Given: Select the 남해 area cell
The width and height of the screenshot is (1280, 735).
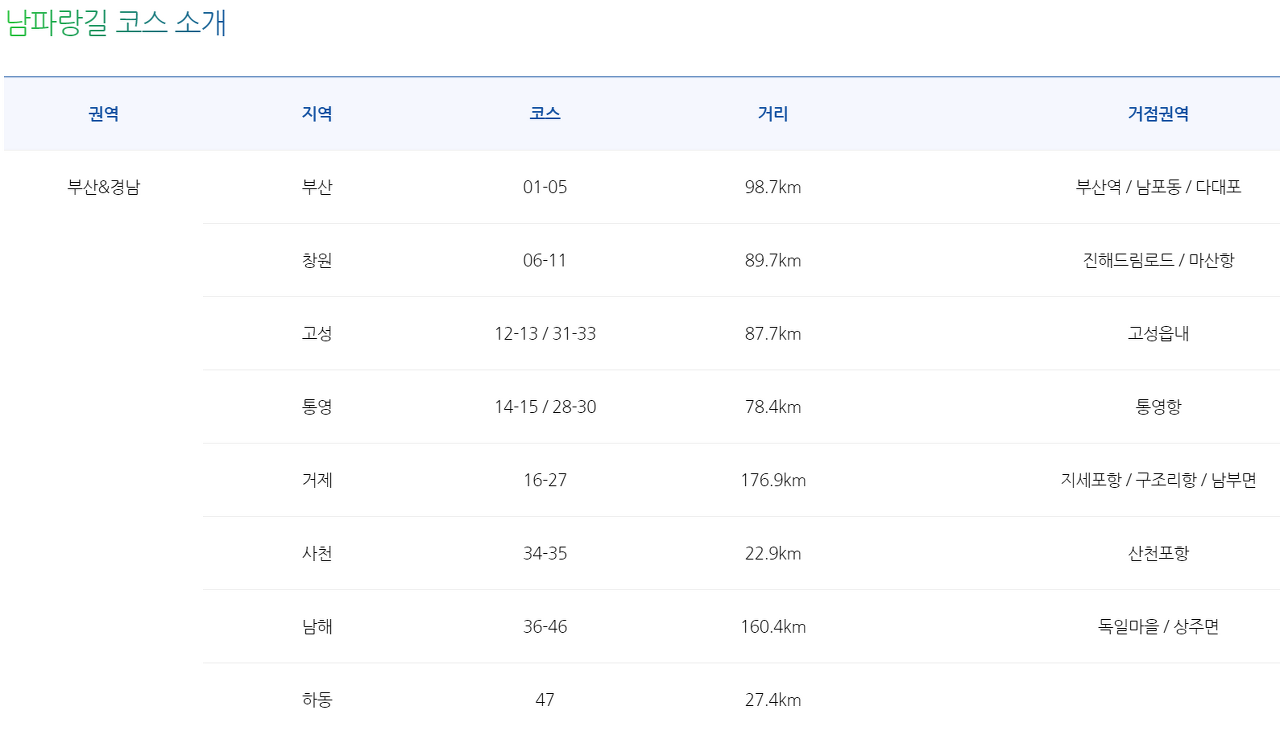Looking at the screenshot, I should 317,626.
